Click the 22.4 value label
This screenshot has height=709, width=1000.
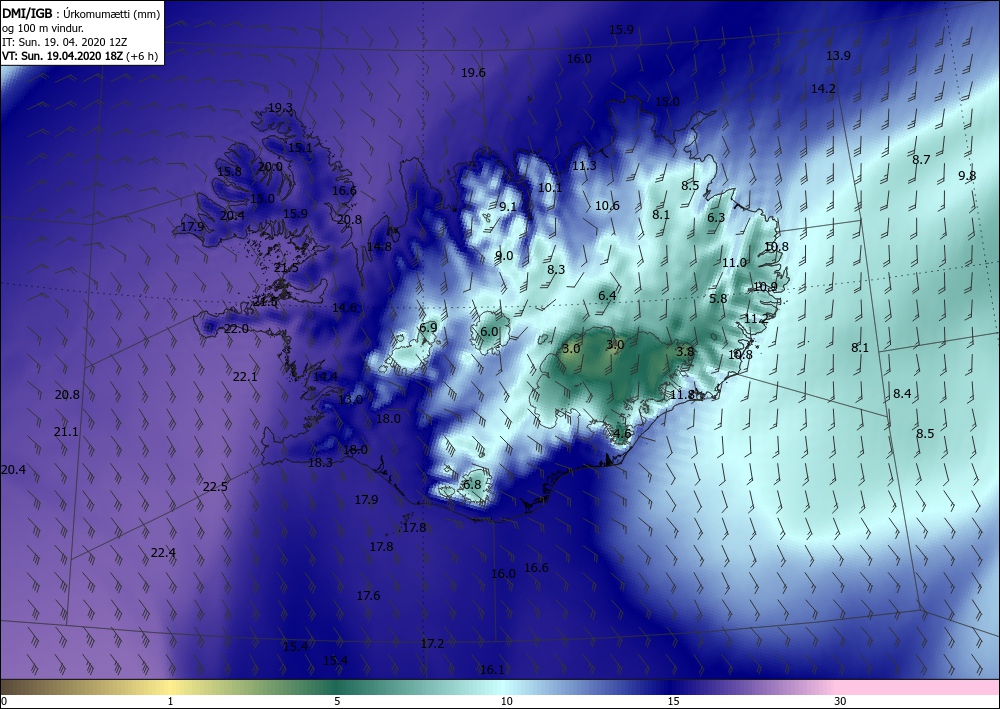click(163, 552)
